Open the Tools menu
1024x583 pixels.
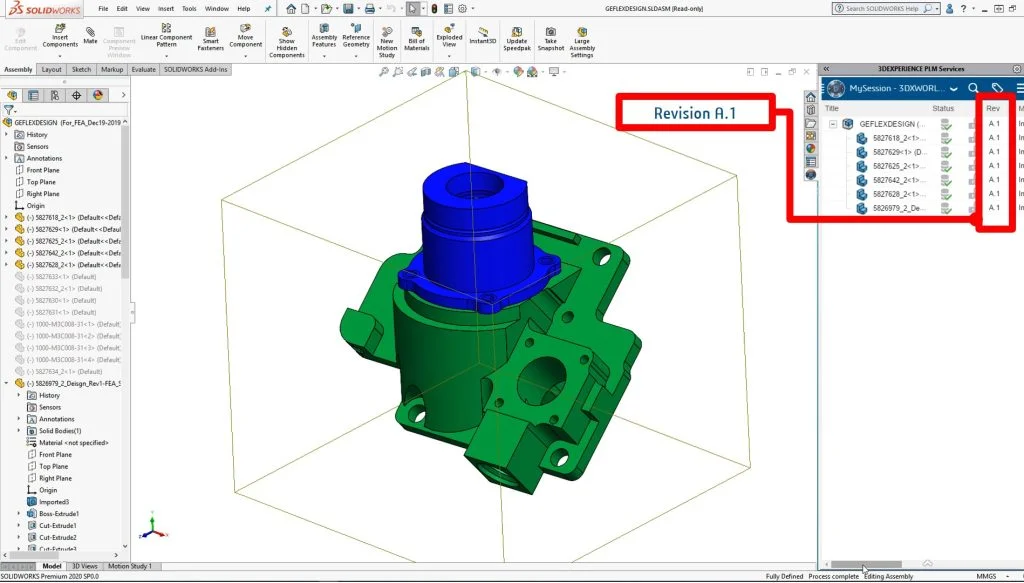[189, 9]
